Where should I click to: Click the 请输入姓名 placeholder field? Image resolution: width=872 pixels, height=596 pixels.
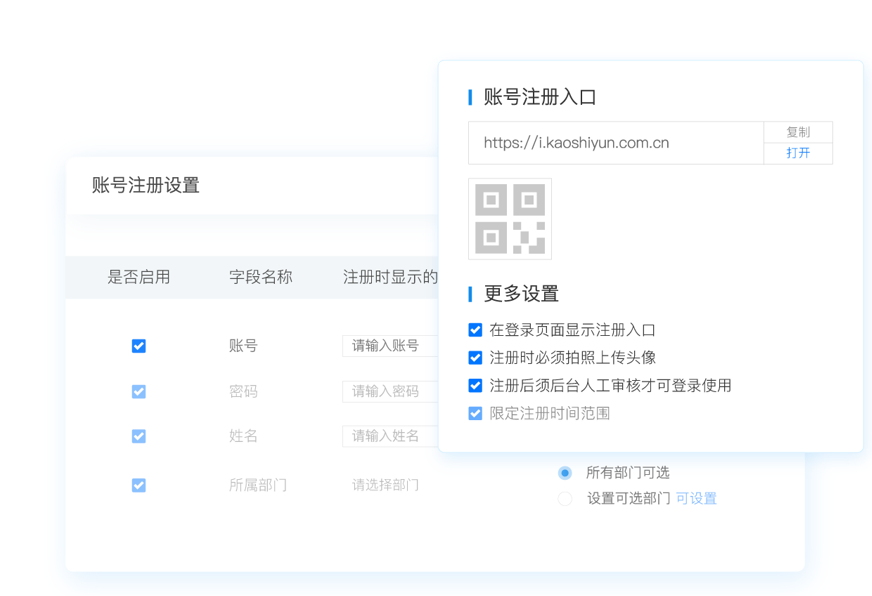(389, 436)
